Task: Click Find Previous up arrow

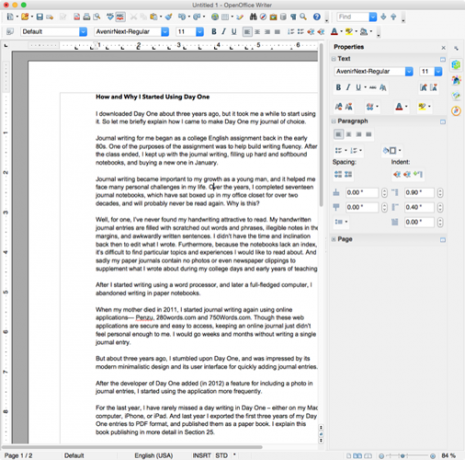Action: [x=393, y=17]
